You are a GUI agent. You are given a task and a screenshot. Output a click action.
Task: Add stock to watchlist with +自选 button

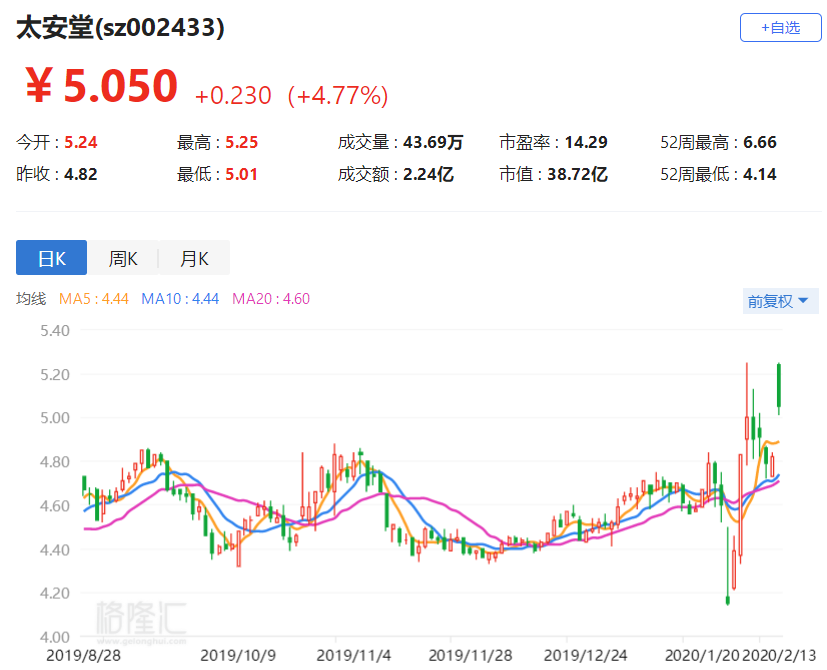tap(781, 27)
